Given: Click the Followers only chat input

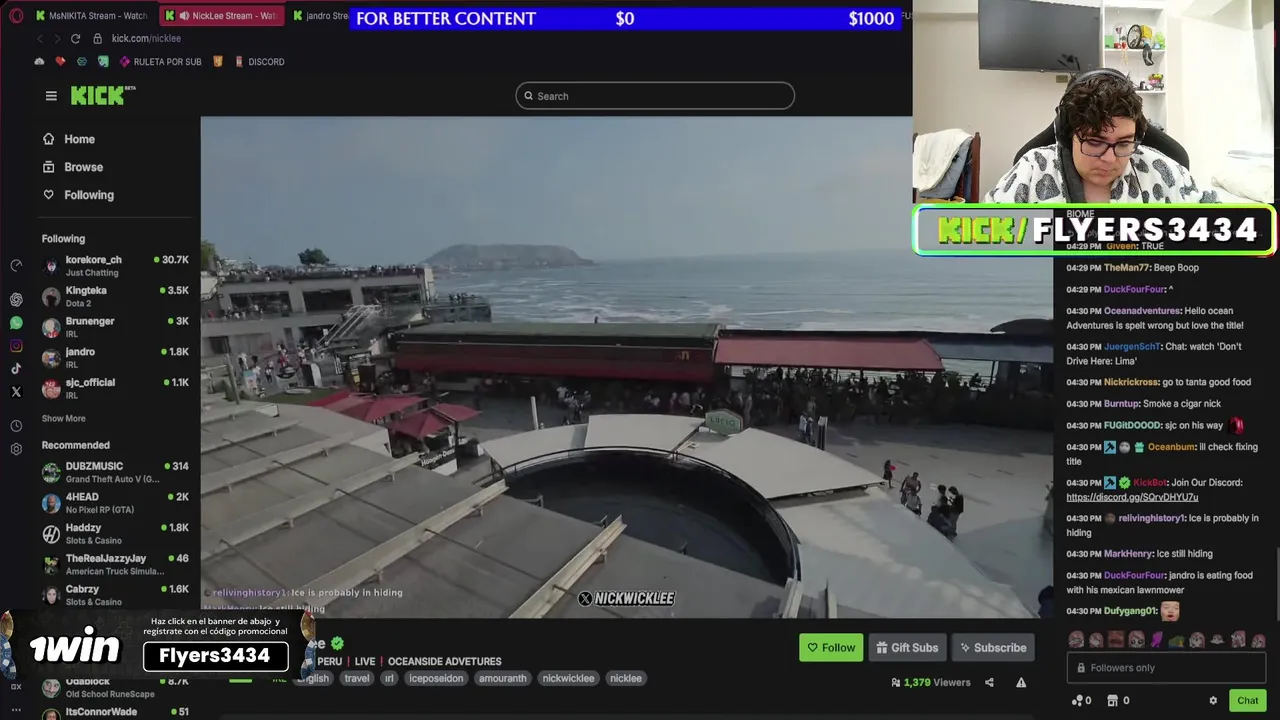Looking at the screenshot, I should [x=1166, y=668].
